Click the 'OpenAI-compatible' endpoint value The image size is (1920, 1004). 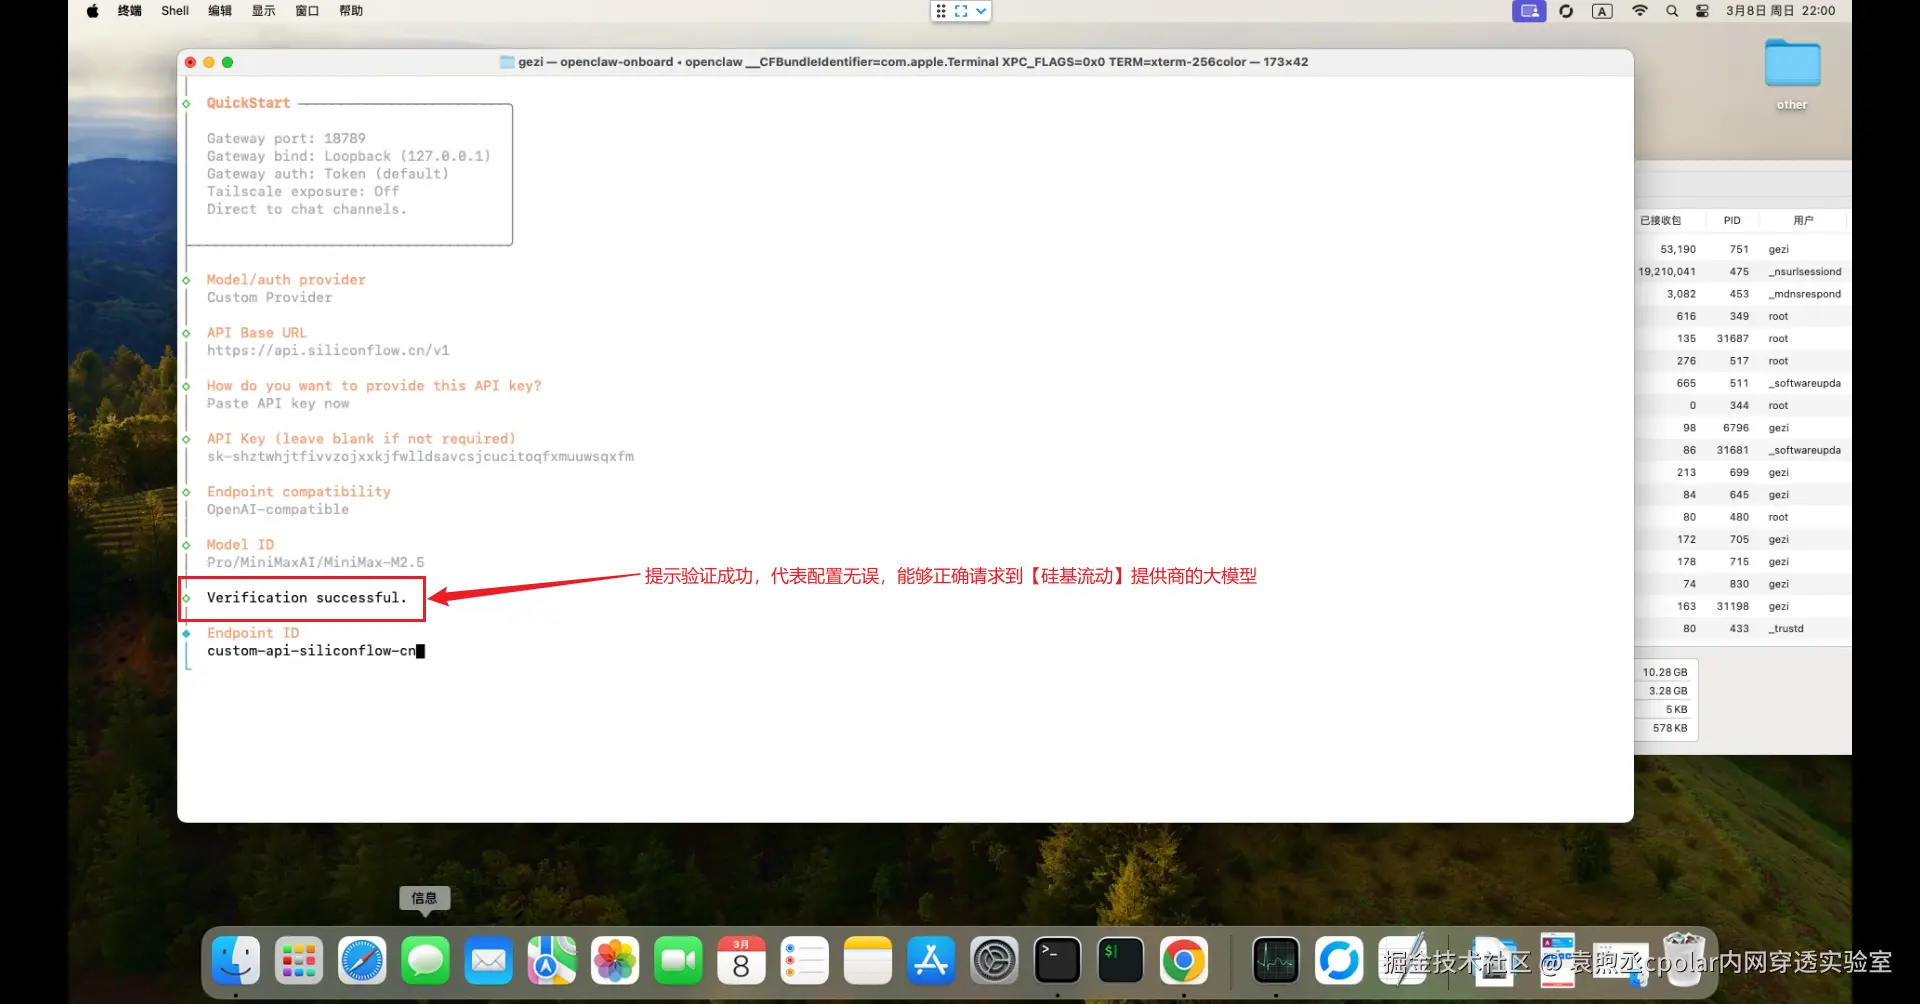pos(278,510)
